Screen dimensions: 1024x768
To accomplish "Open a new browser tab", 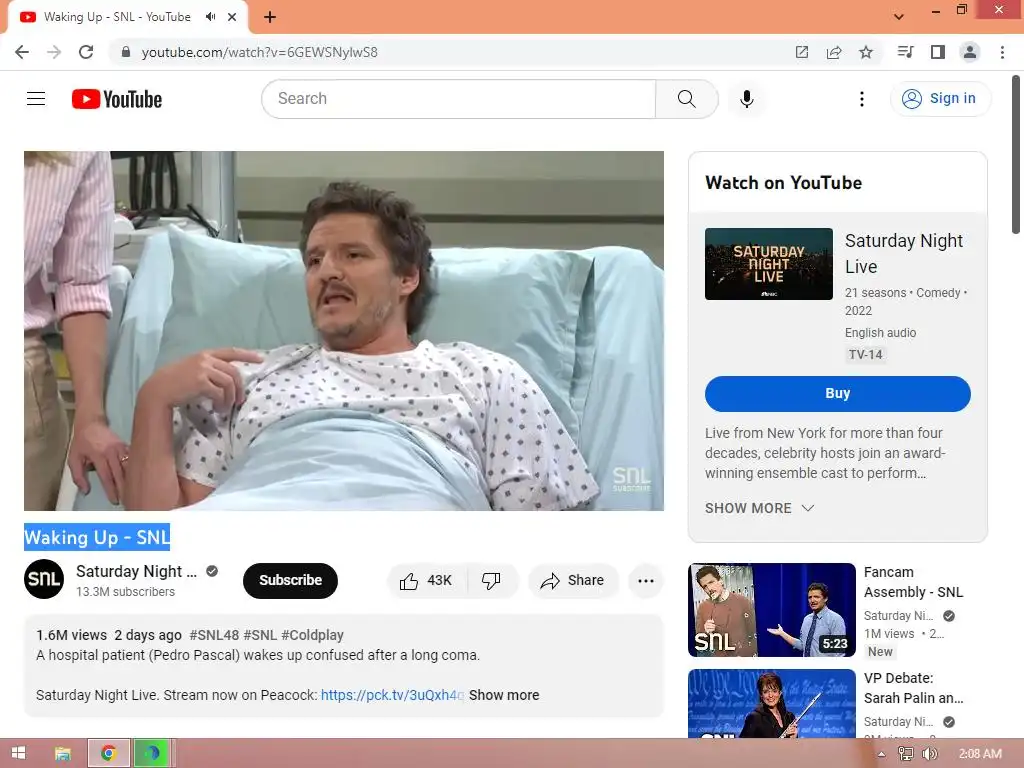I will point(270,17).
